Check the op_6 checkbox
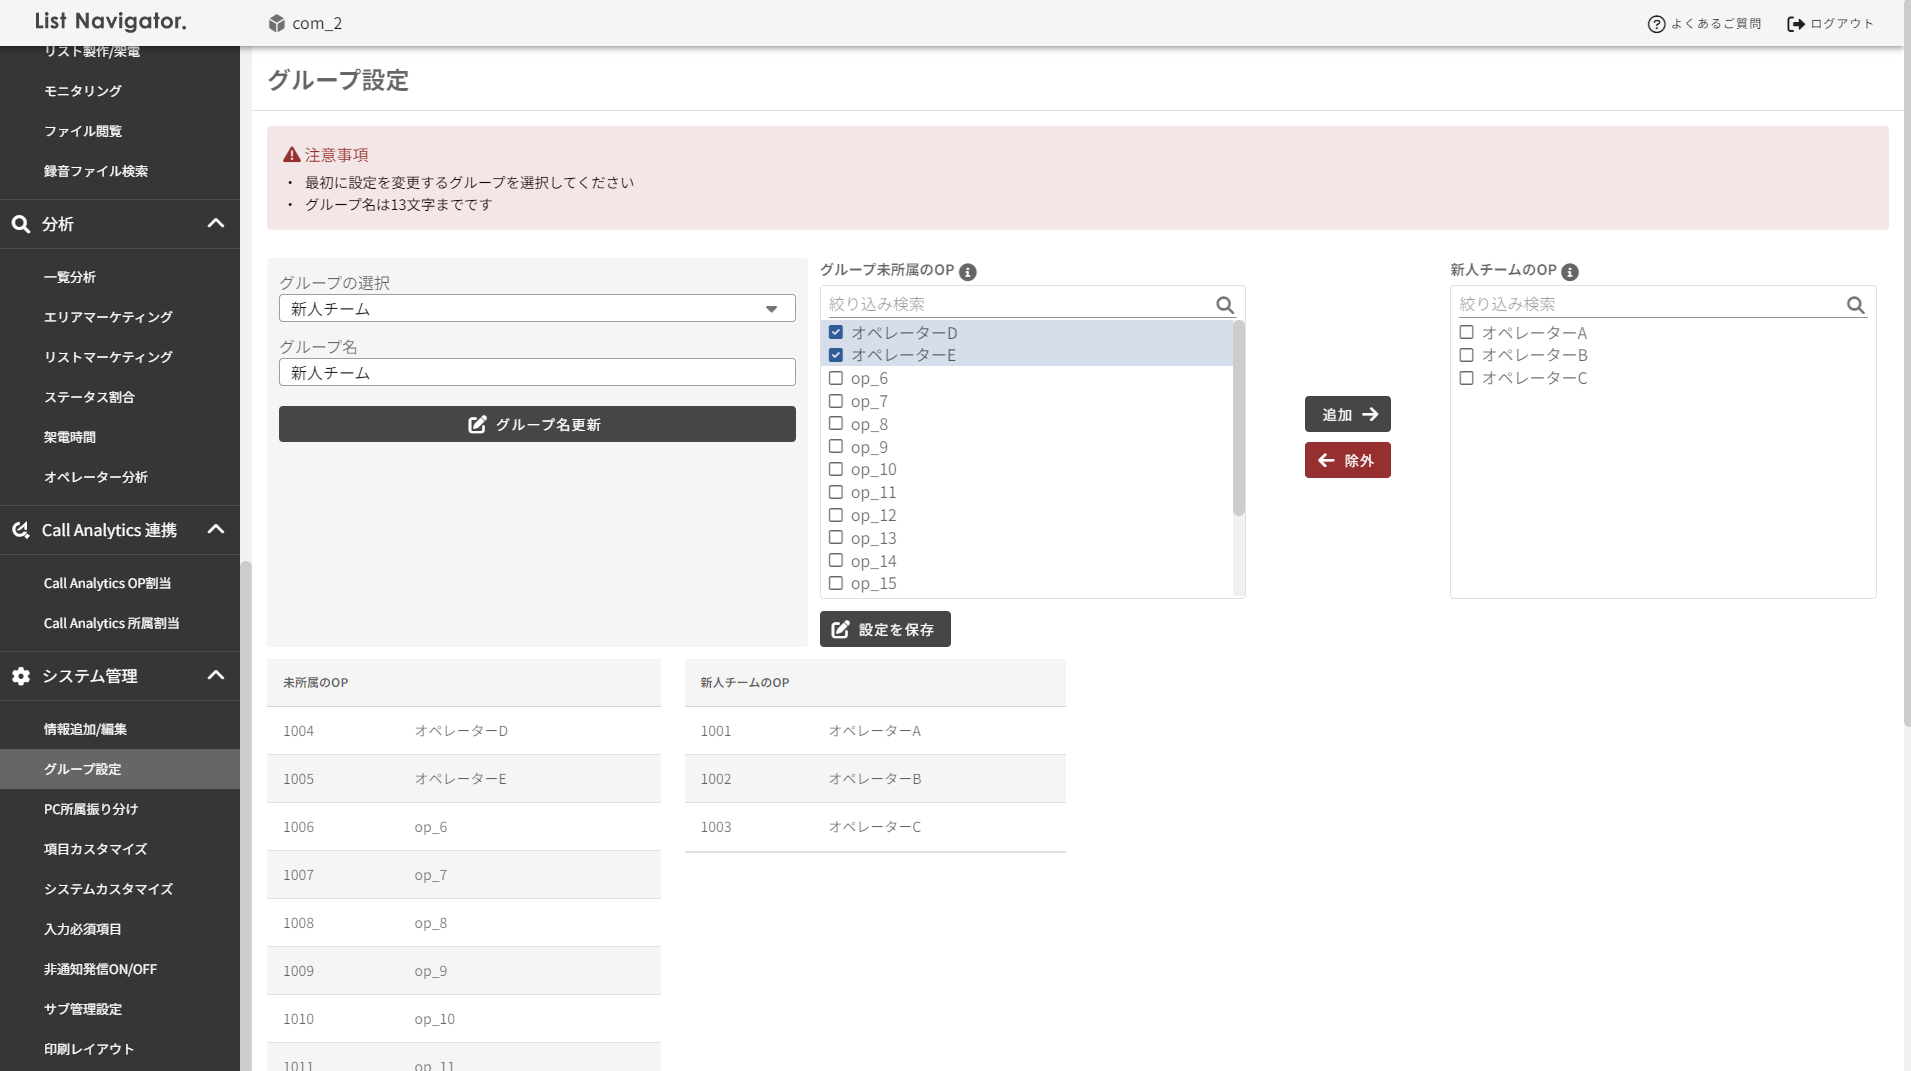Screen dimensions: 1911x1071 (836, 378)
